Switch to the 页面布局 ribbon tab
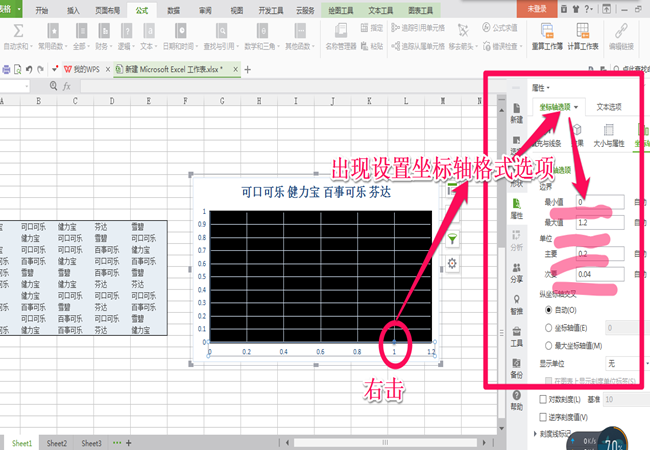This screenshot has height=450, width=650. point(108,10)
